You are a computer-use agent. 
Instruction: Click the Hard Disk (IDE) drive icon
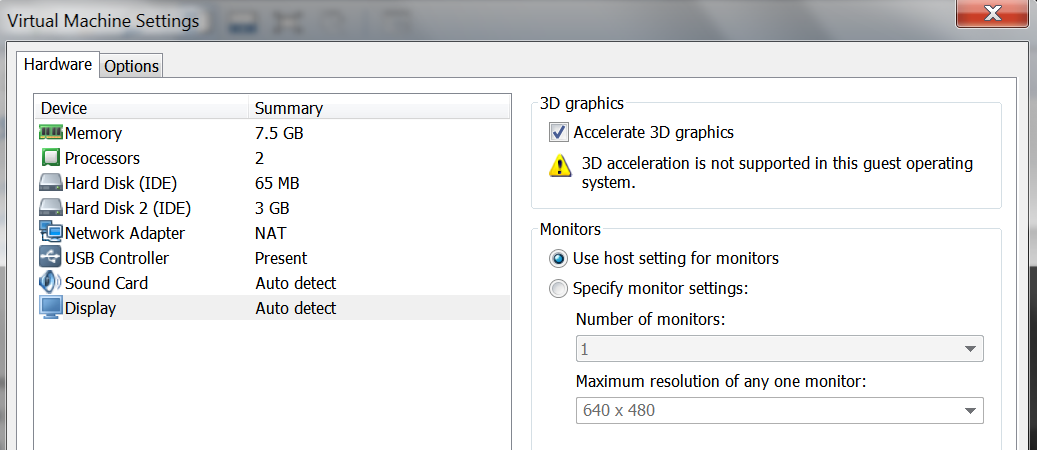51,183
